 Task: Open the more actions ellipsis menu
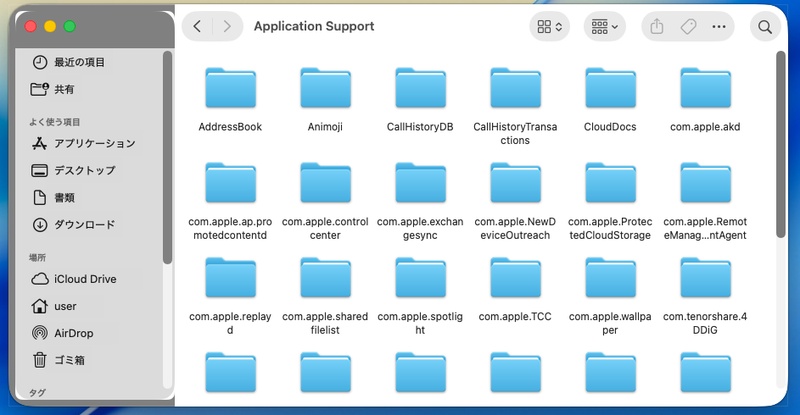point(719,27)
